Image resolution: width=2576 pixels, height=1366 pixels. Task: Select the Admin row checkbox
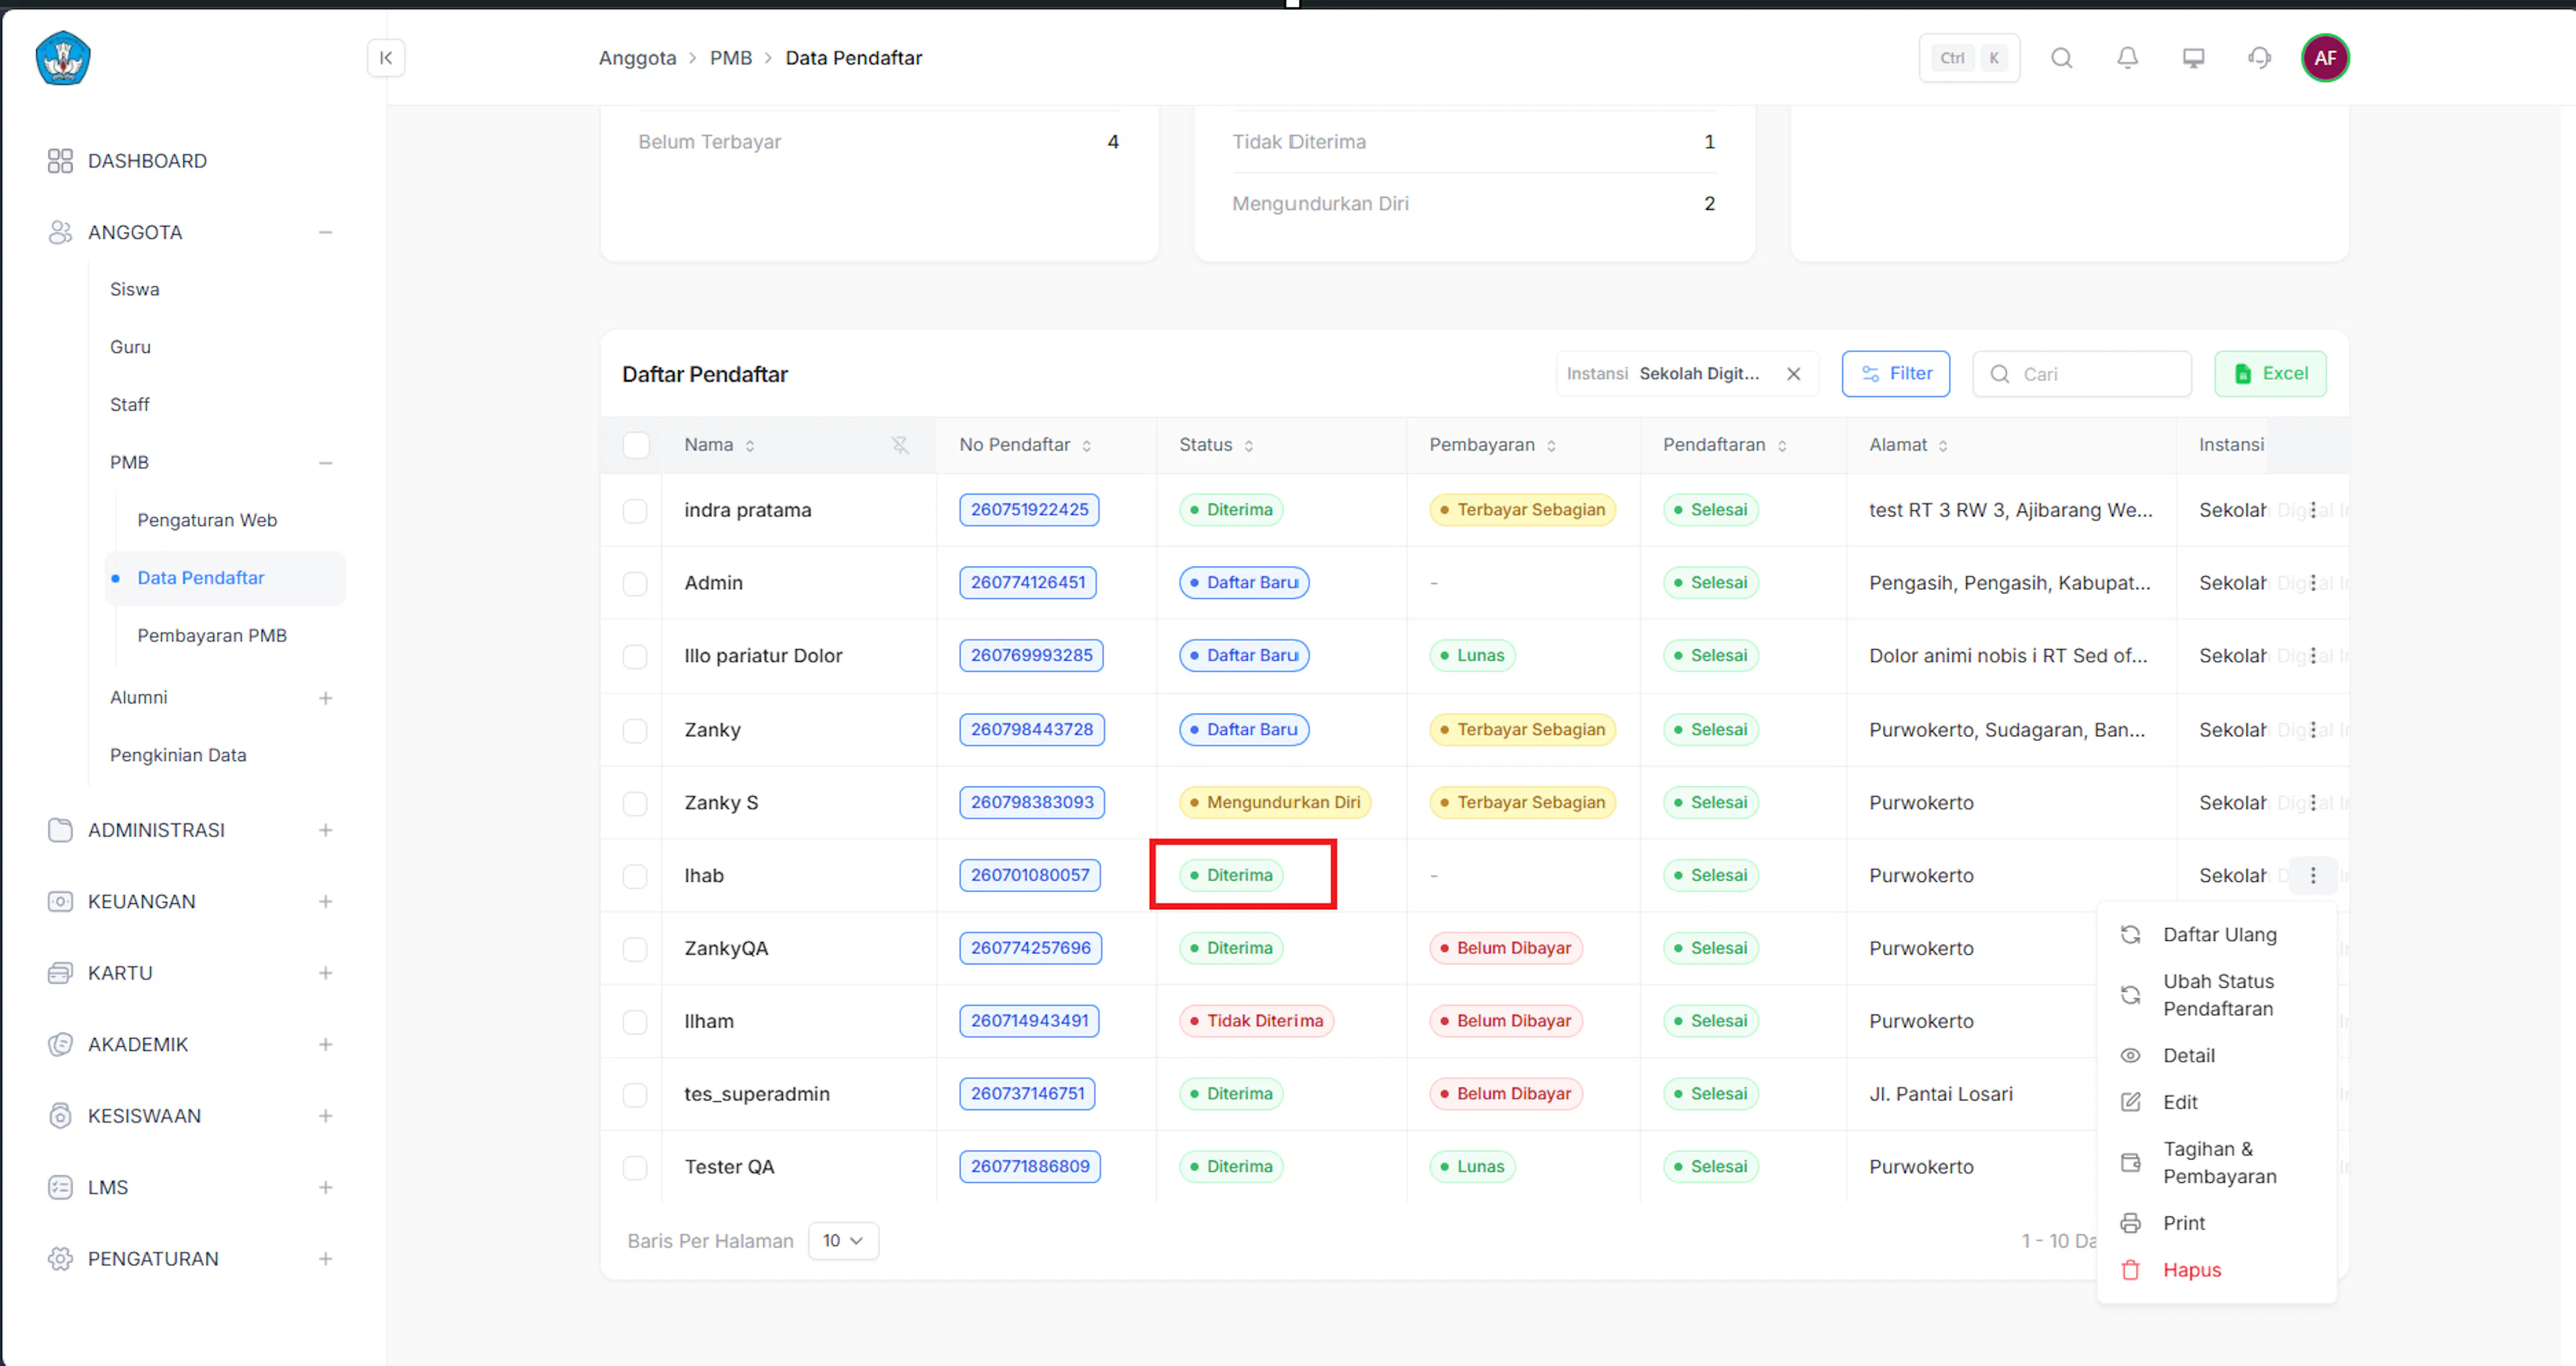click(635, 584)
